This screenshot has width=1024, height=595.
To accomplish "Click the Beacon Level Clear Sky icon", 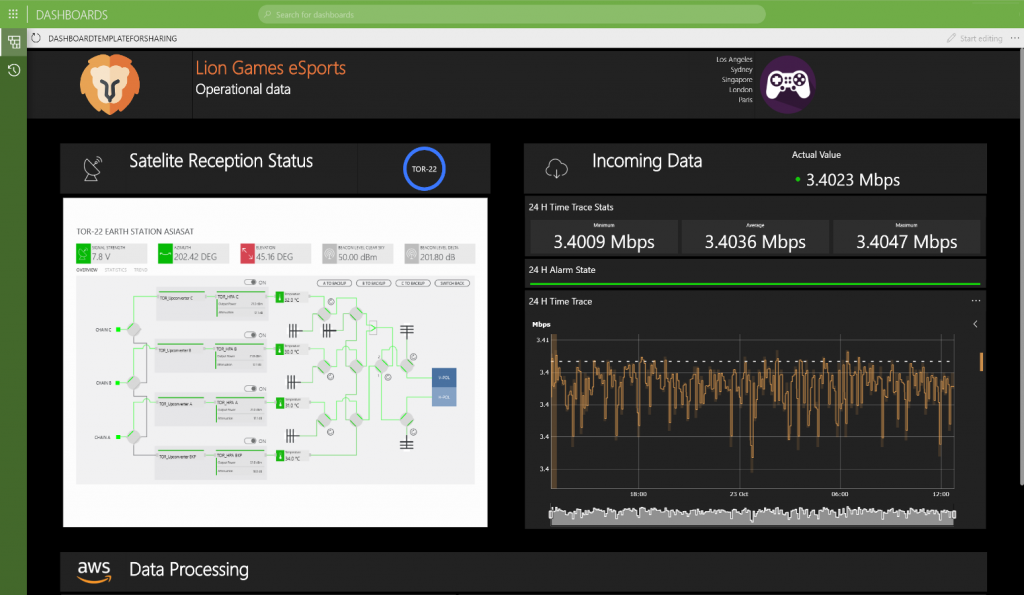I will point(329,253).
